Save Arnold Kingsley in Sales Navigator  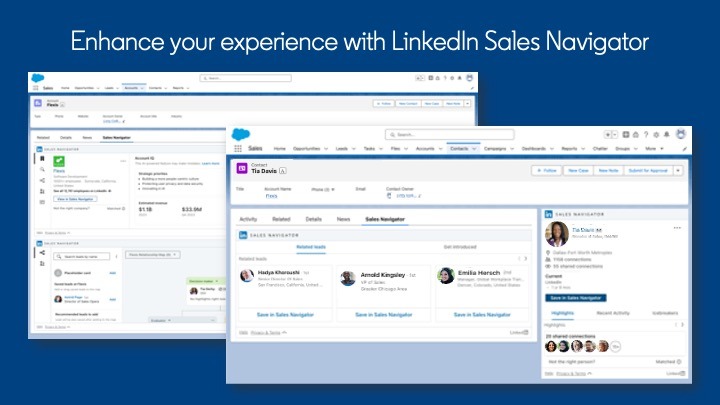(x=383, y=314)
